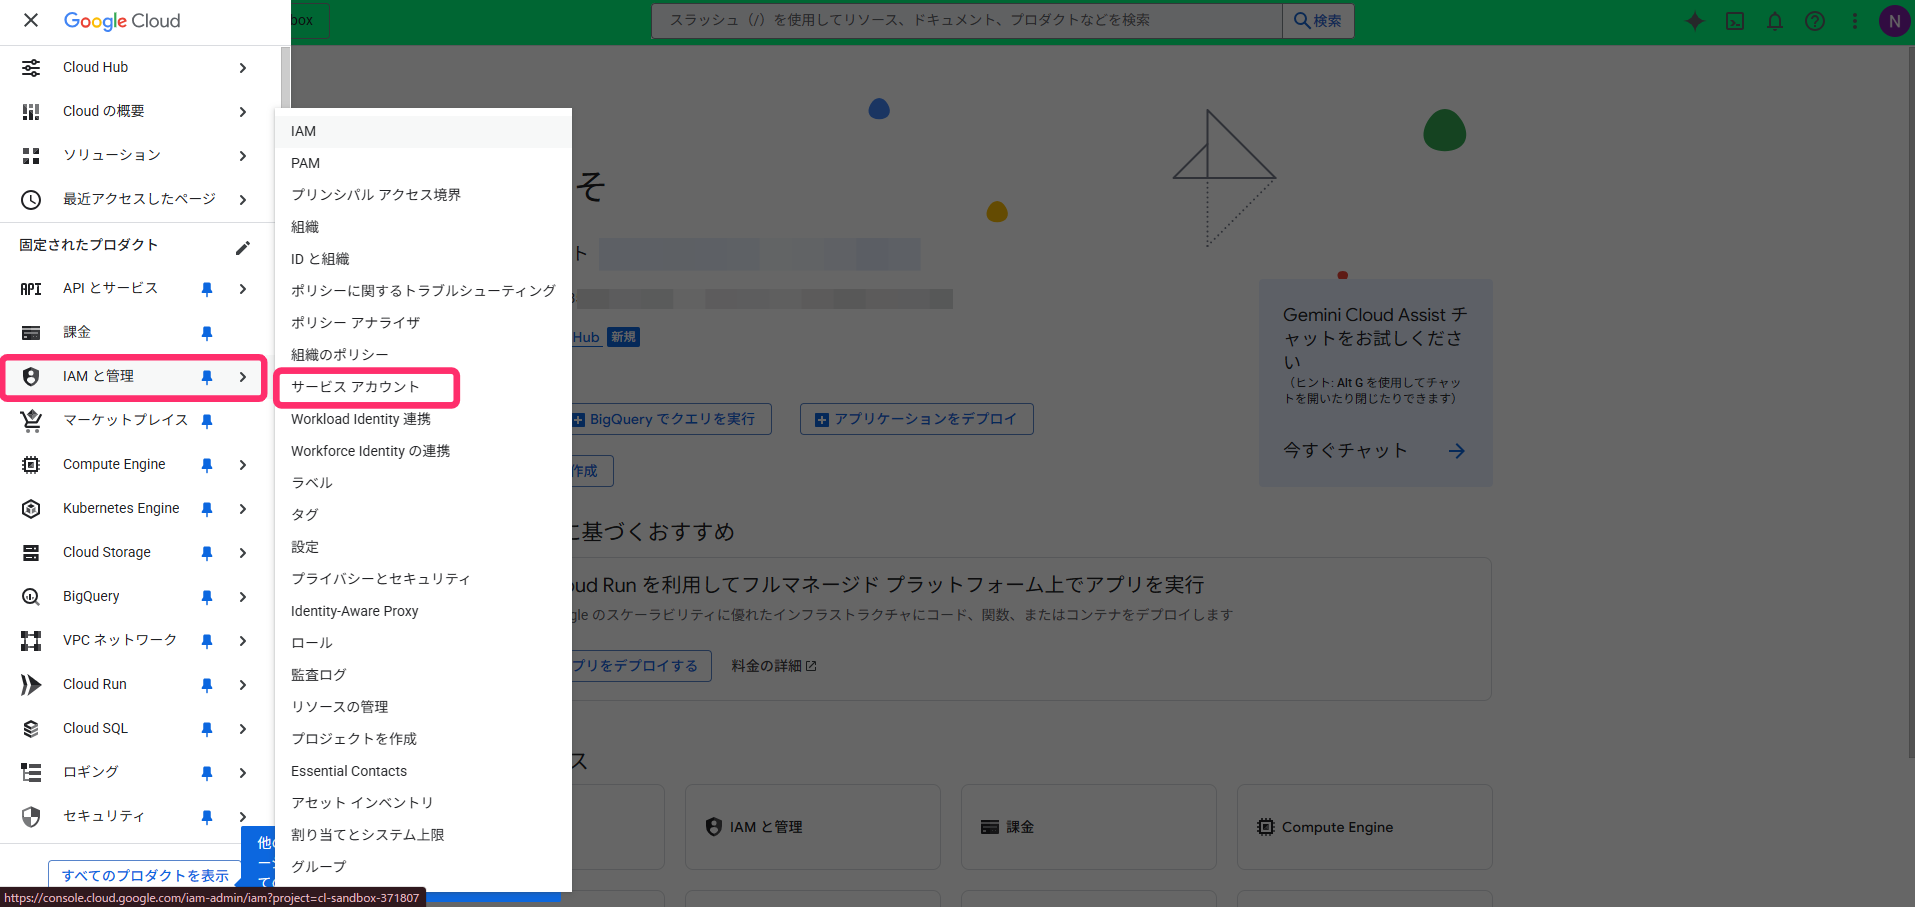Viewport: 1915px width, 907px height.
Task: Expand the Cloud Hub submenu arrow
Action: (243, 68)
